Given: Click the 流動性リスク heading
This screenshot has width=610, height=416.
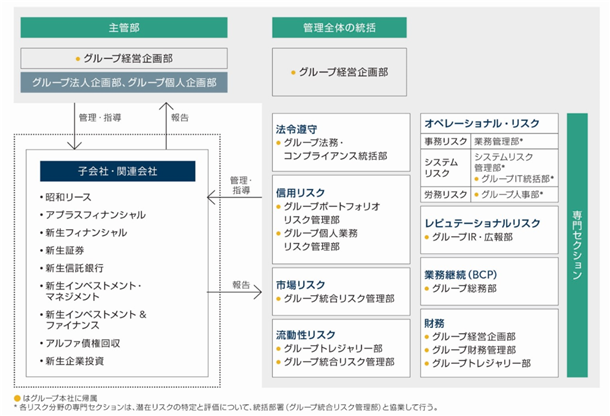Looking at the screenshot, I should point(306,335).
